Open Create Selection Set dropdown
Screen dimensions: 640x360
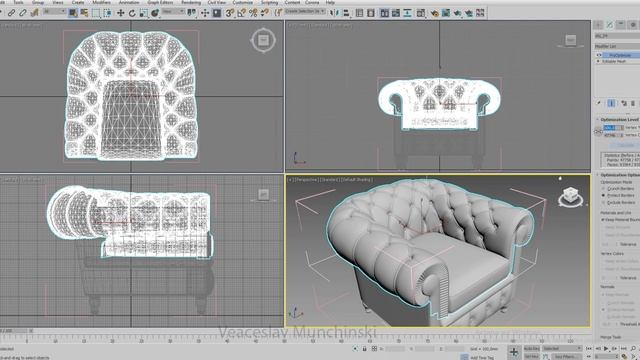point(305,12)
